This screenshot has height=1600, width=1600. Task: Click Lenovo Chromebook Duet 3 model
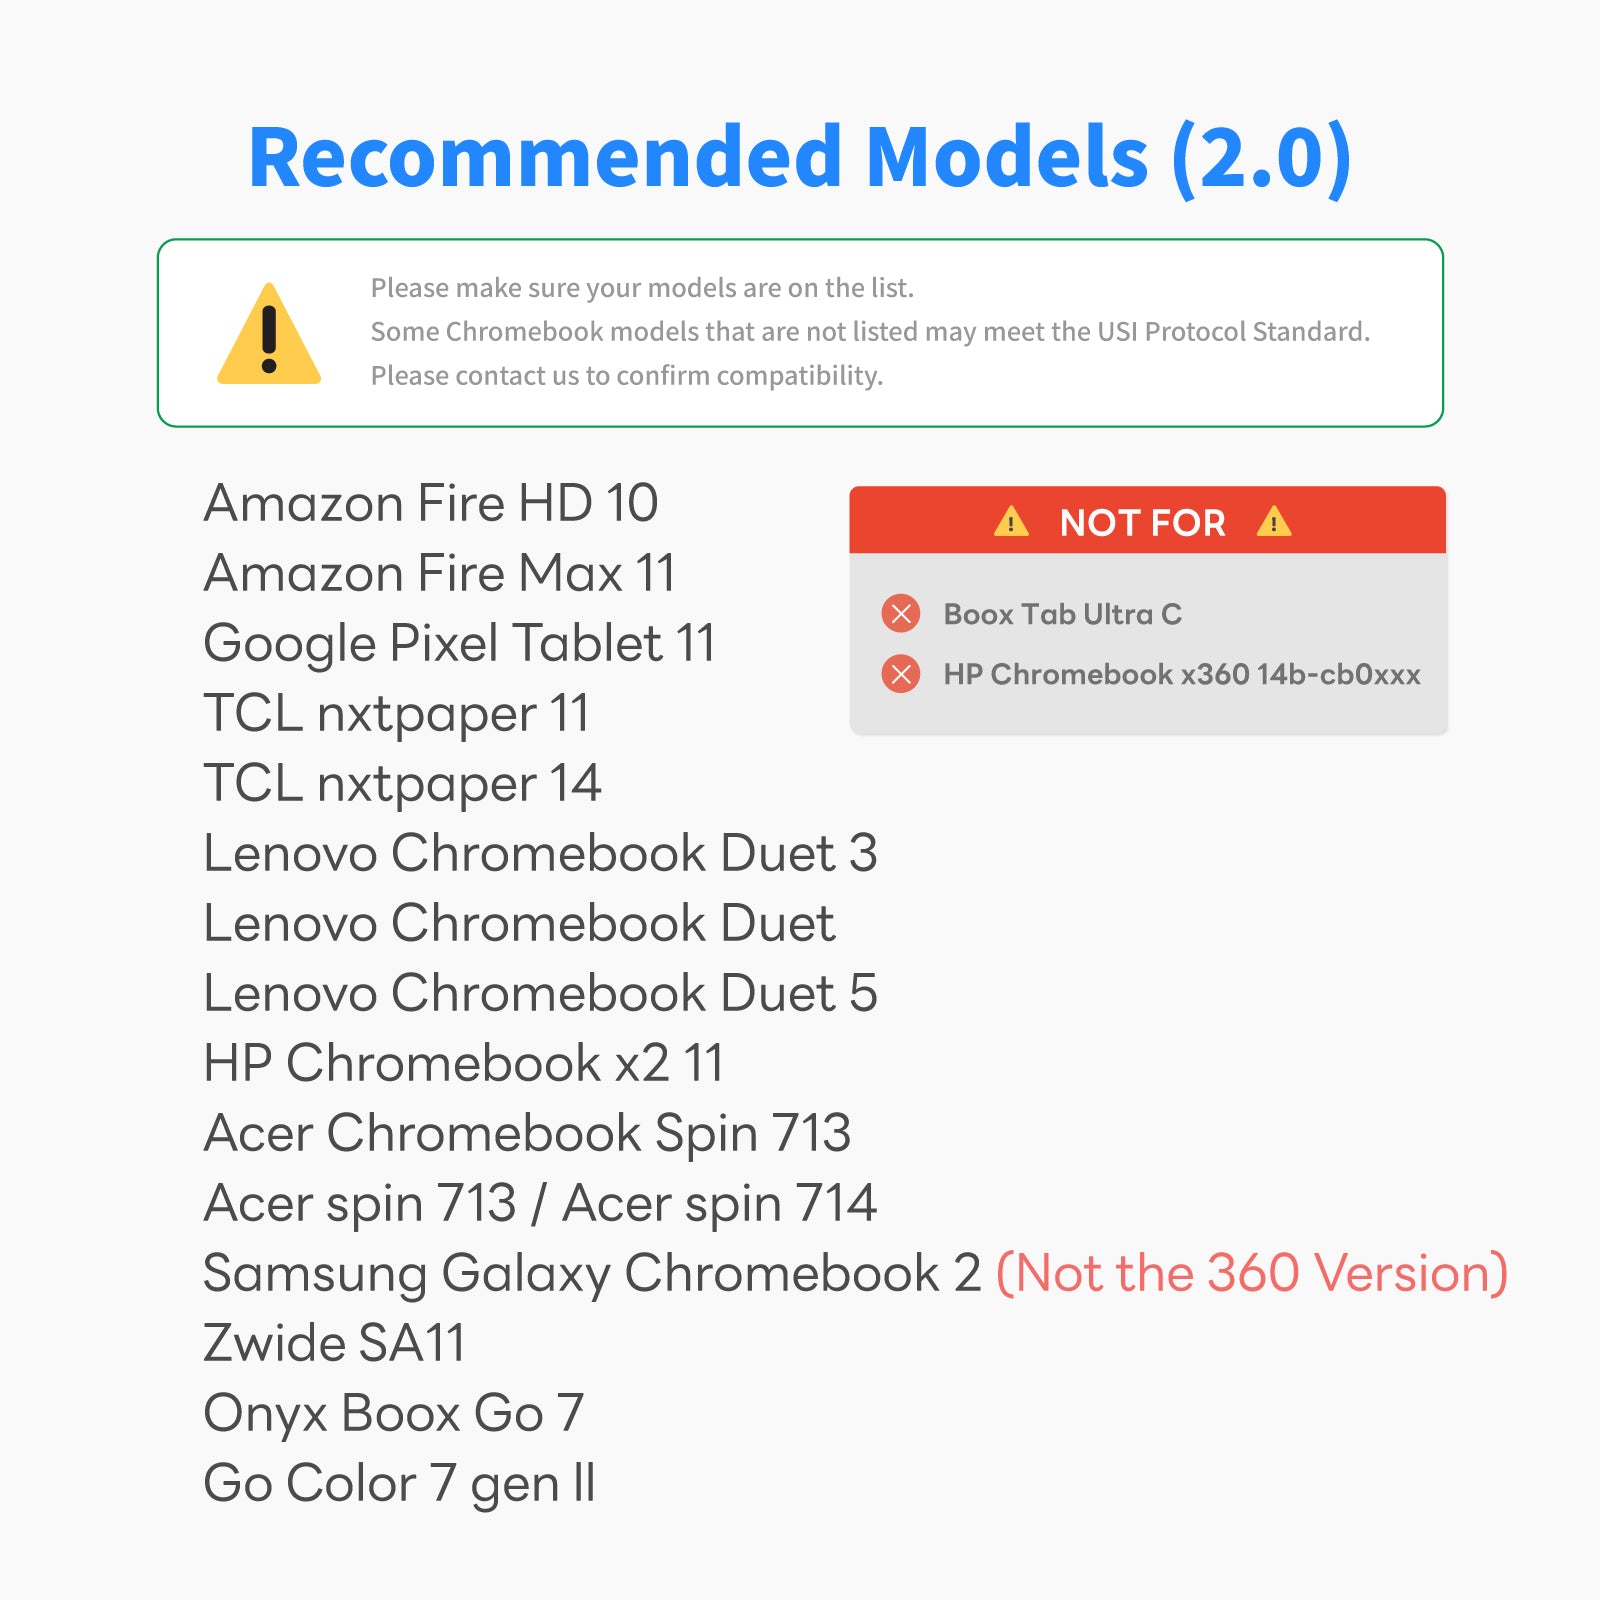pyautogui.click(x=540, y=853)
